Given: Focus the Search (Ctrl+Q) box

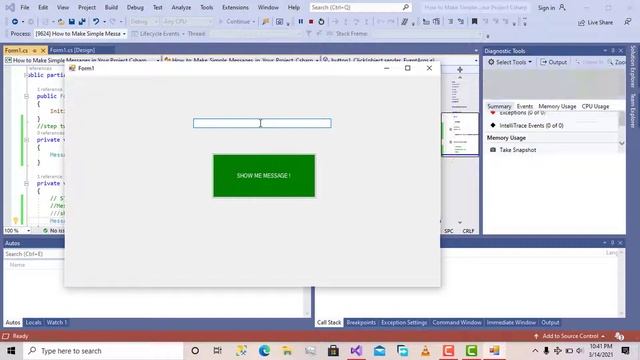Looking at the screenshot, I should coord(360,7).
